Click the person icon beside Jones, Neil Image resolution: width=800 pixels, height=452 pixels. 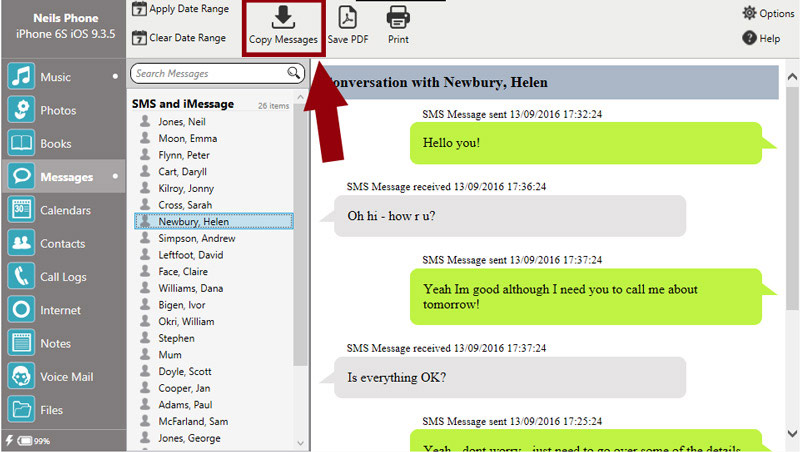point(145,121)
